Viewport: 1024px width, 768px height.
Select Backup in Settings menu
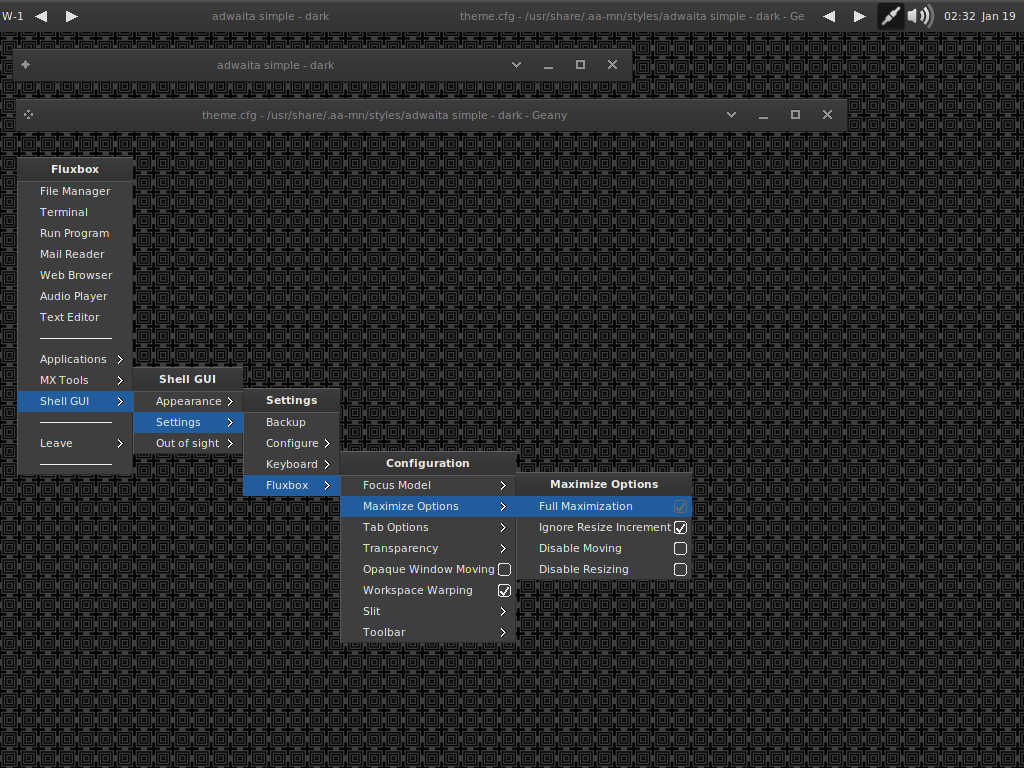tap(291, 422)
